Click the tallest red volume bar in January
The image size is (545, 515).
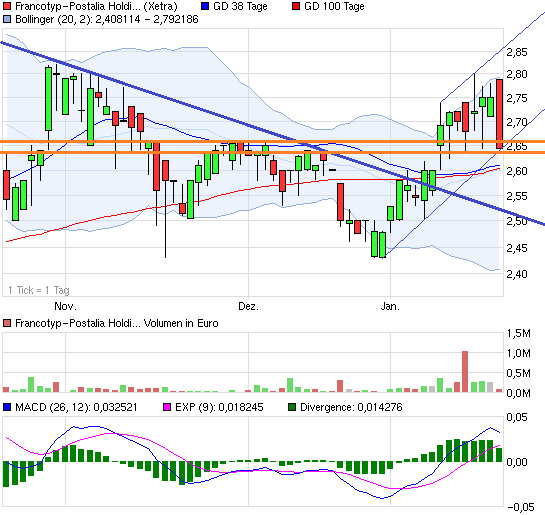click(x=465, y=371)
